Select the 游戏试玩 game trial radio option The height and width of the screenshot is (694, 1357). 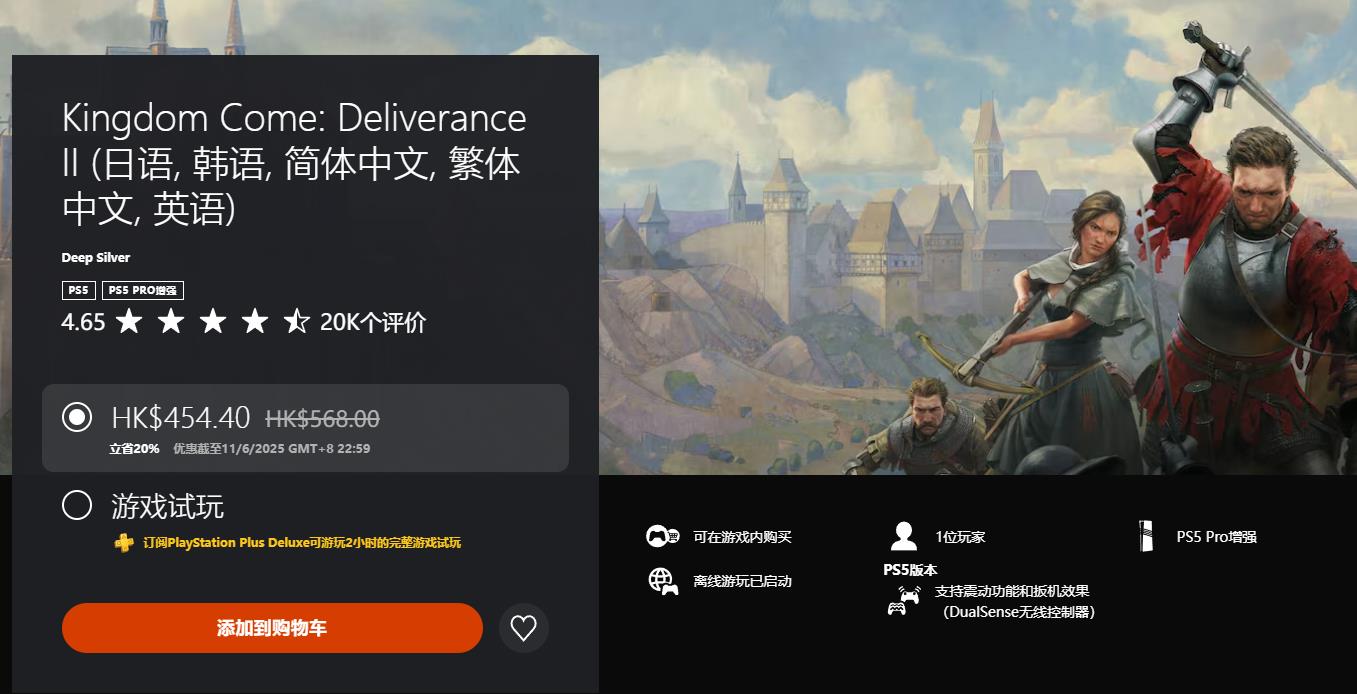(x=77, y=505)
